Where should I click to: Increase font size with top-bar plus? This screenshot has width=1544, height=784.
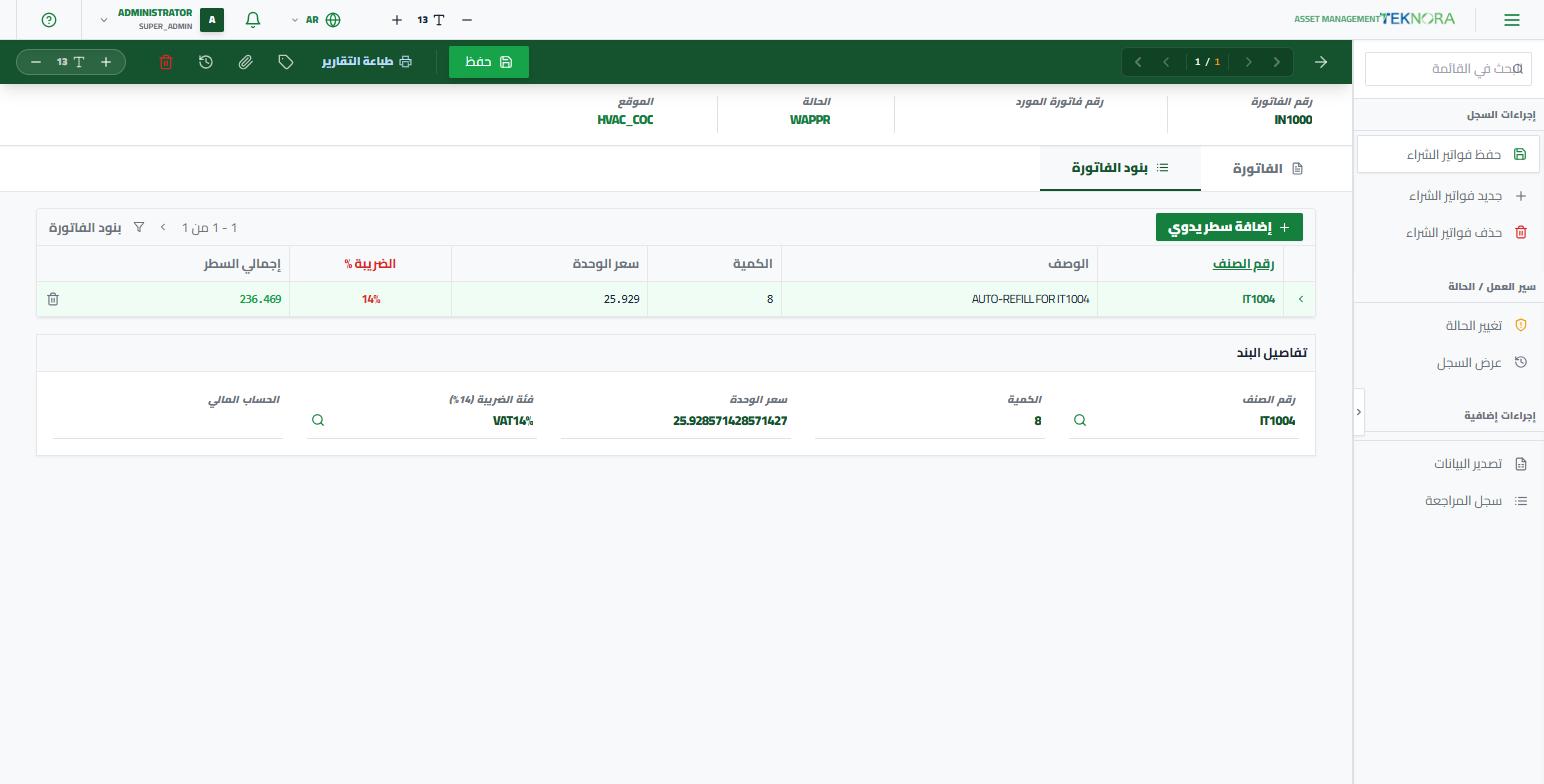click(397, 20)
